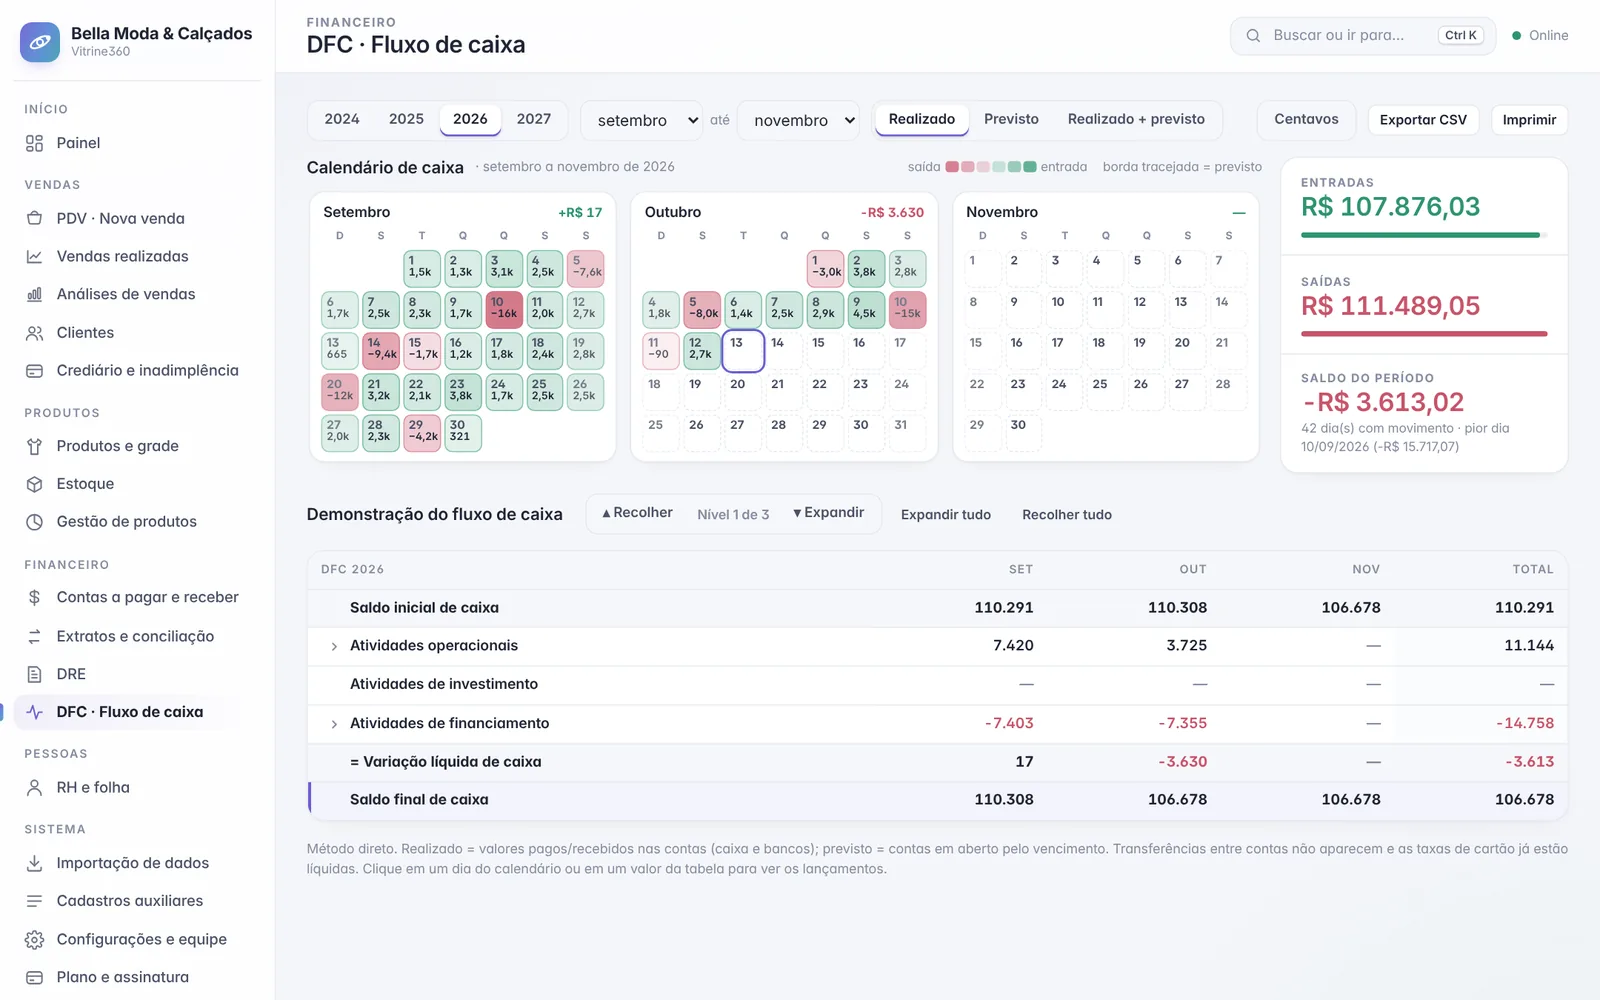Click the Extratos e conciliação arrows icon
Viewport: 1600px width, 1000px height.
pos(34,636)
